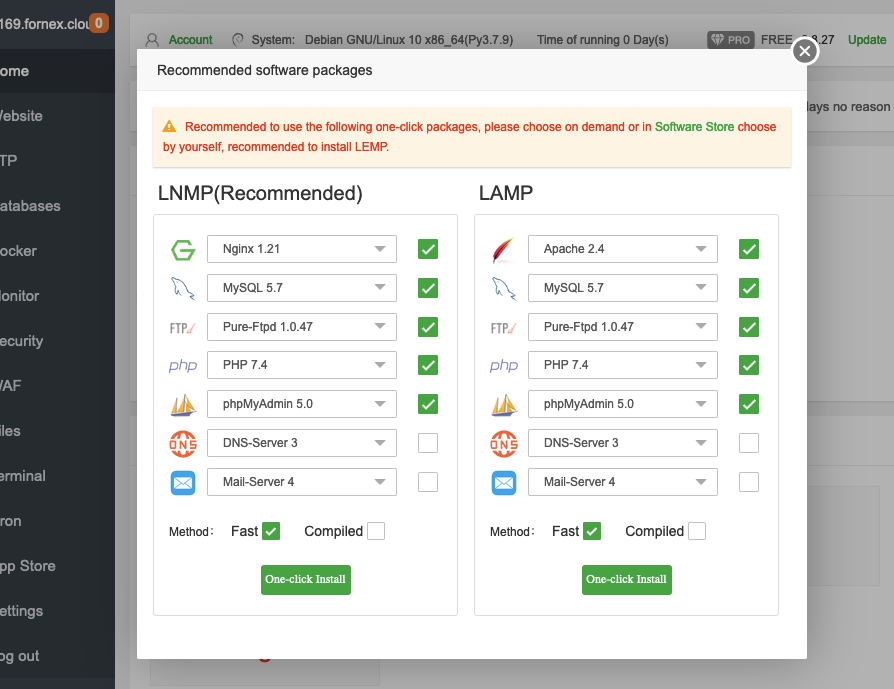Image resolution: width=894 pixels, height=689 pixels.
Task: Click the Mail-Server envelope icon in LAMP
Action: (x=503, y=482)
